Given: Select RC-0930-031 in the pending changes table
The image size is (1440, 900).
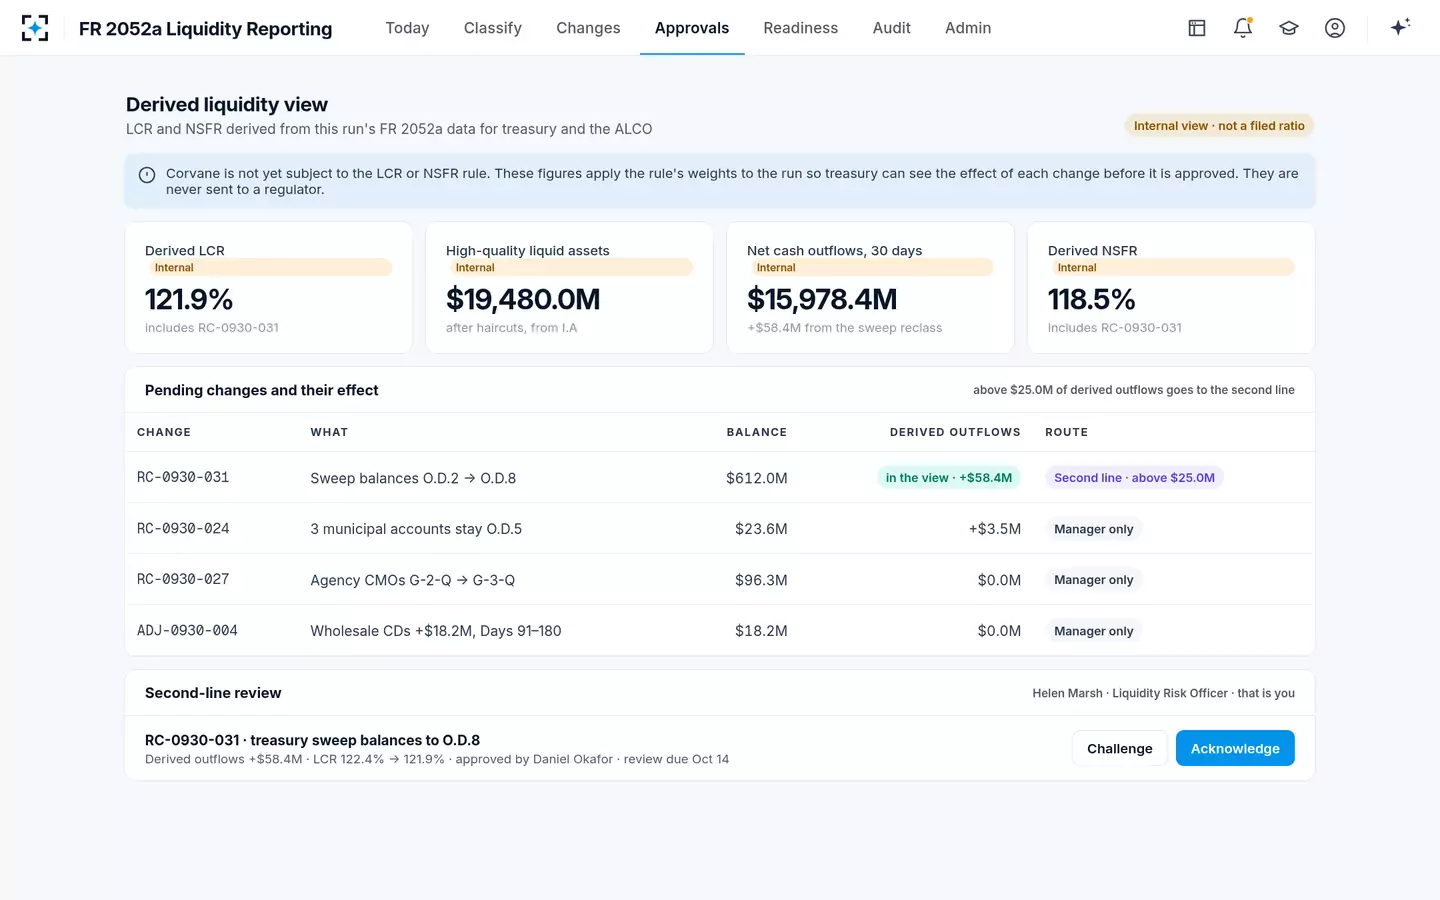Looking at the screenshot, I should [183, 478].
